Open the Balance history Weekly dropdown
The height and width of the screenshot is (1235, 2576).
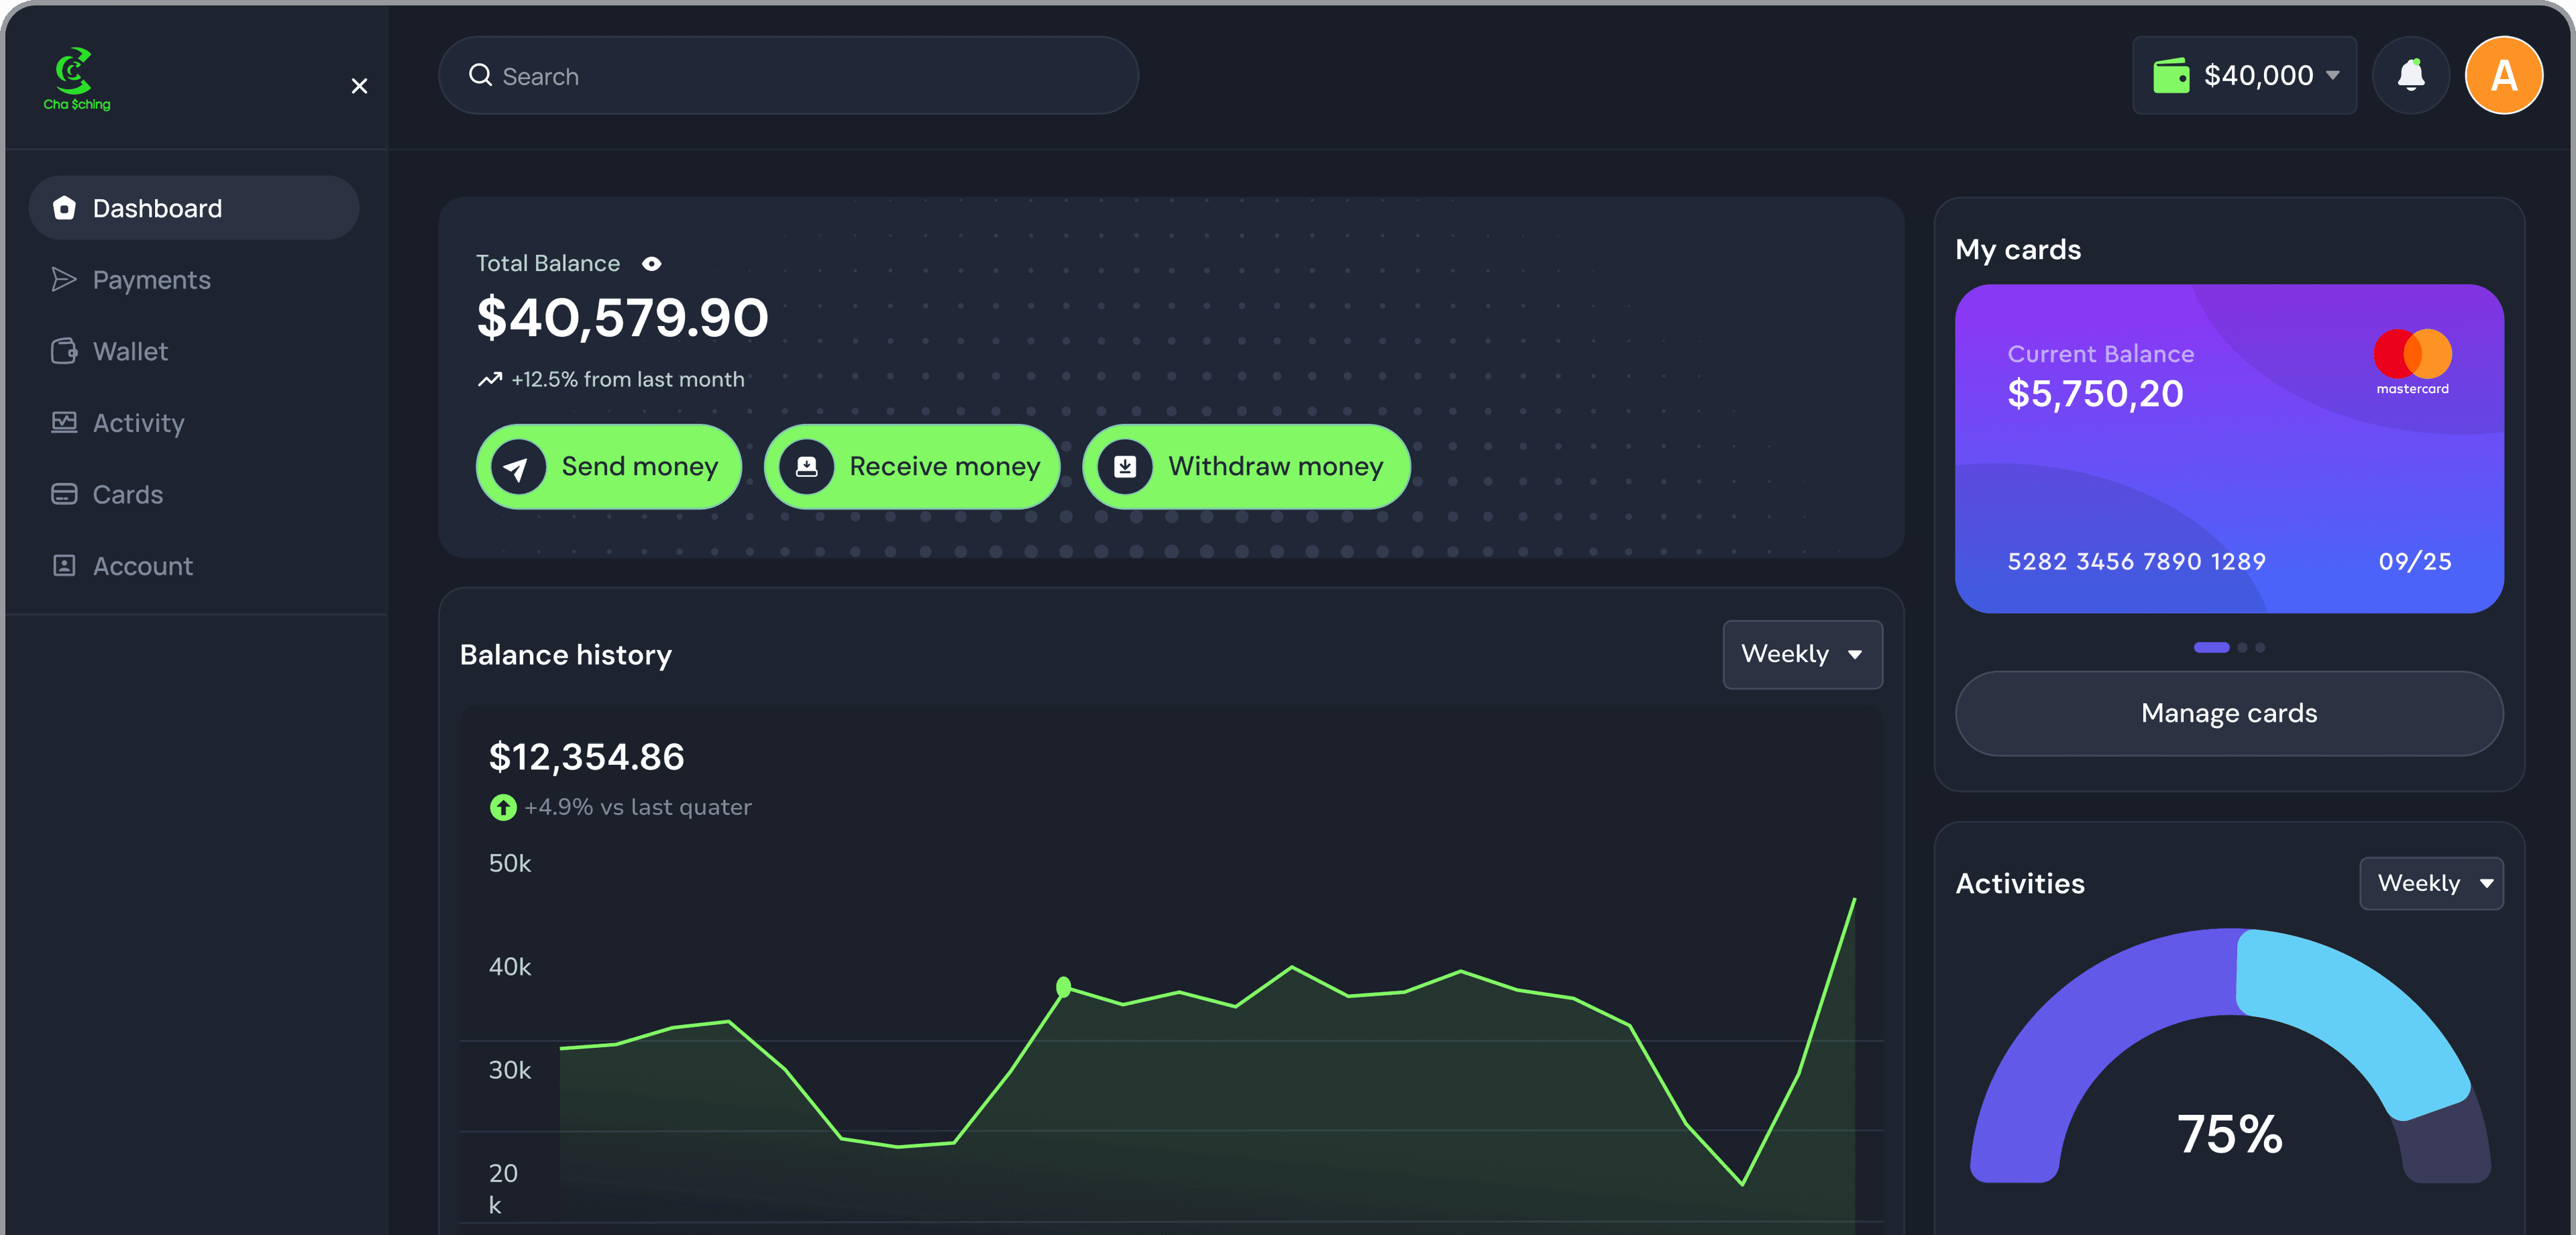(x=1802, y=655)
